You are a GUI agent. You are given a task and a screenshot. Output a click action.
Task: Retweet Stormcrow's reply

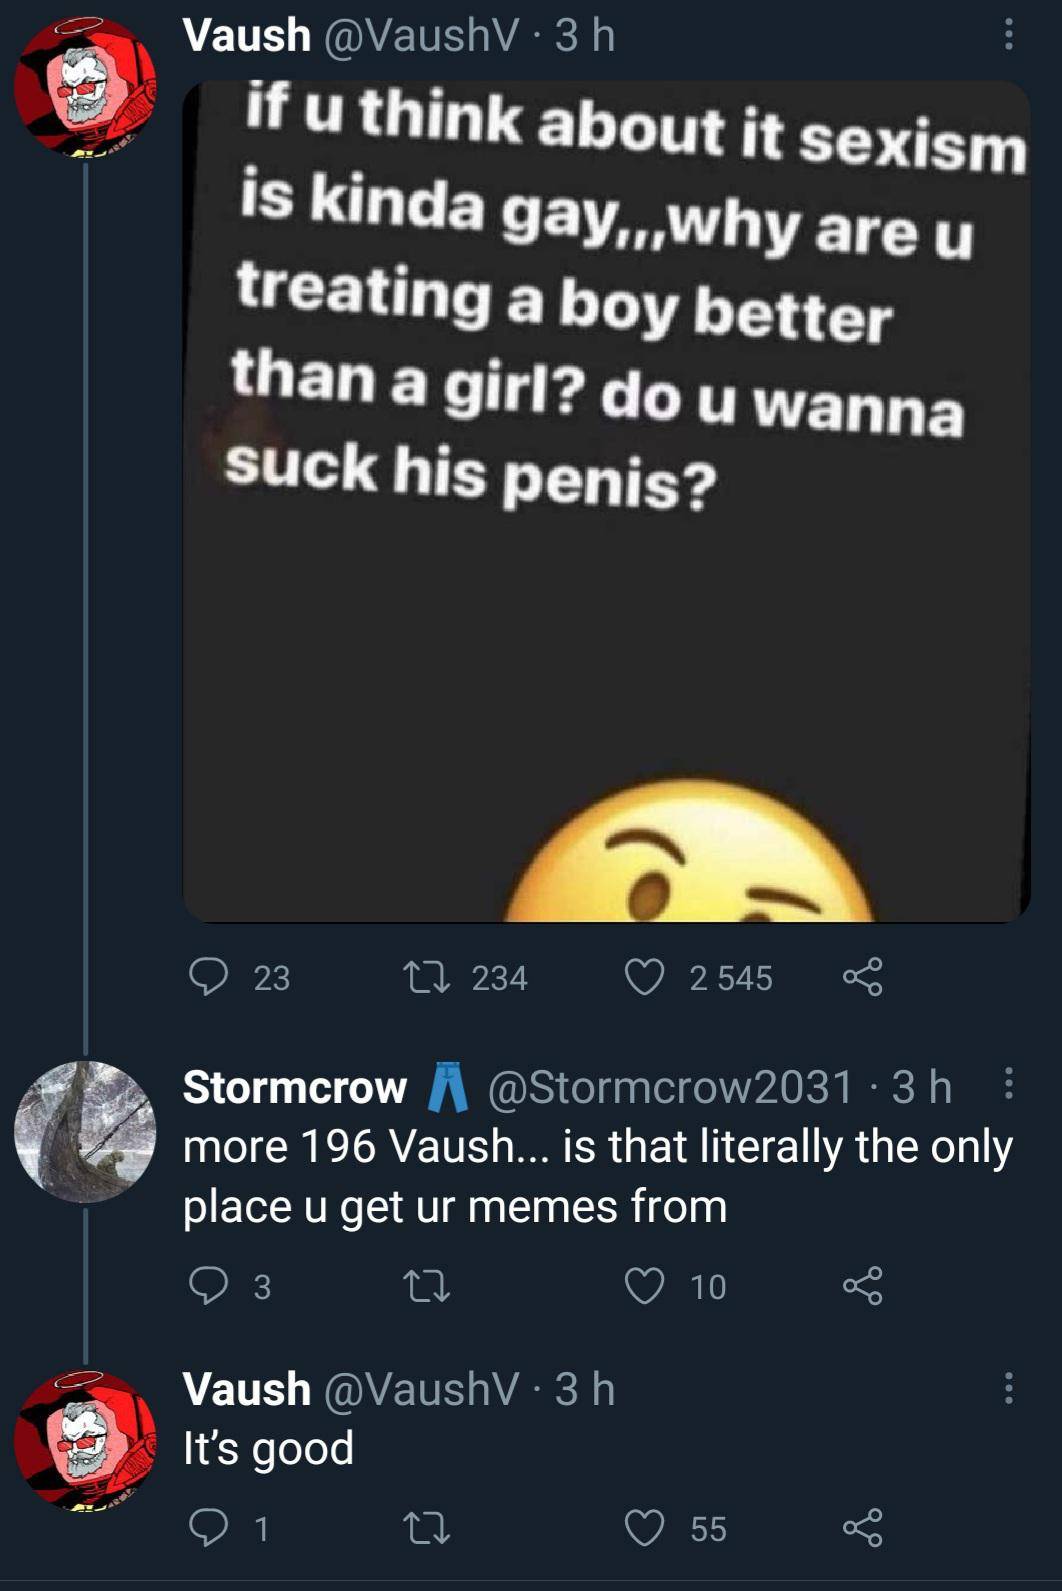425,1286
